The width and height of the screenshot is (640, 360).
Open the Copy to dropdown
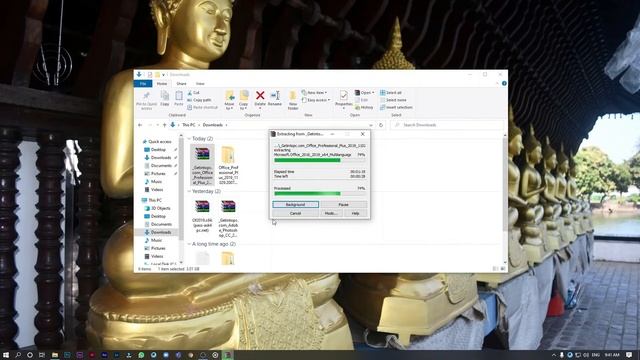[x=244, y=100]
